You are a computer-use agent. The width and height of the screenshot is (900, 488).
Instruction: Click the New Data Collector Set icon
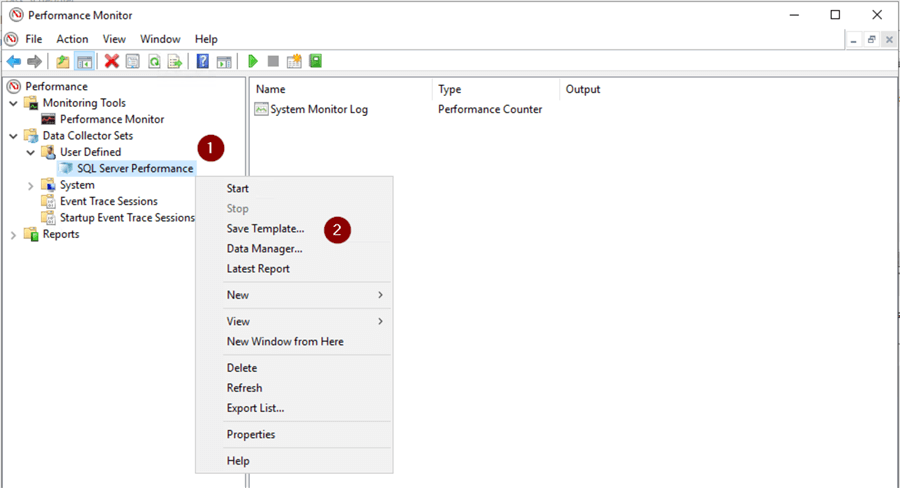[x=294, y=61]
